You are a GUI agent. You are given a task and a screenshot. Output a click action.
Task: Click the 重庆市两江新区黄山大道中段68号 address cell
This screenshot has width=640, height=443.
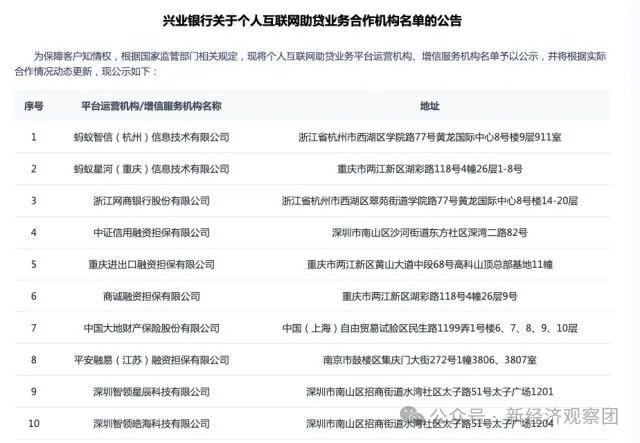(429, 265)
